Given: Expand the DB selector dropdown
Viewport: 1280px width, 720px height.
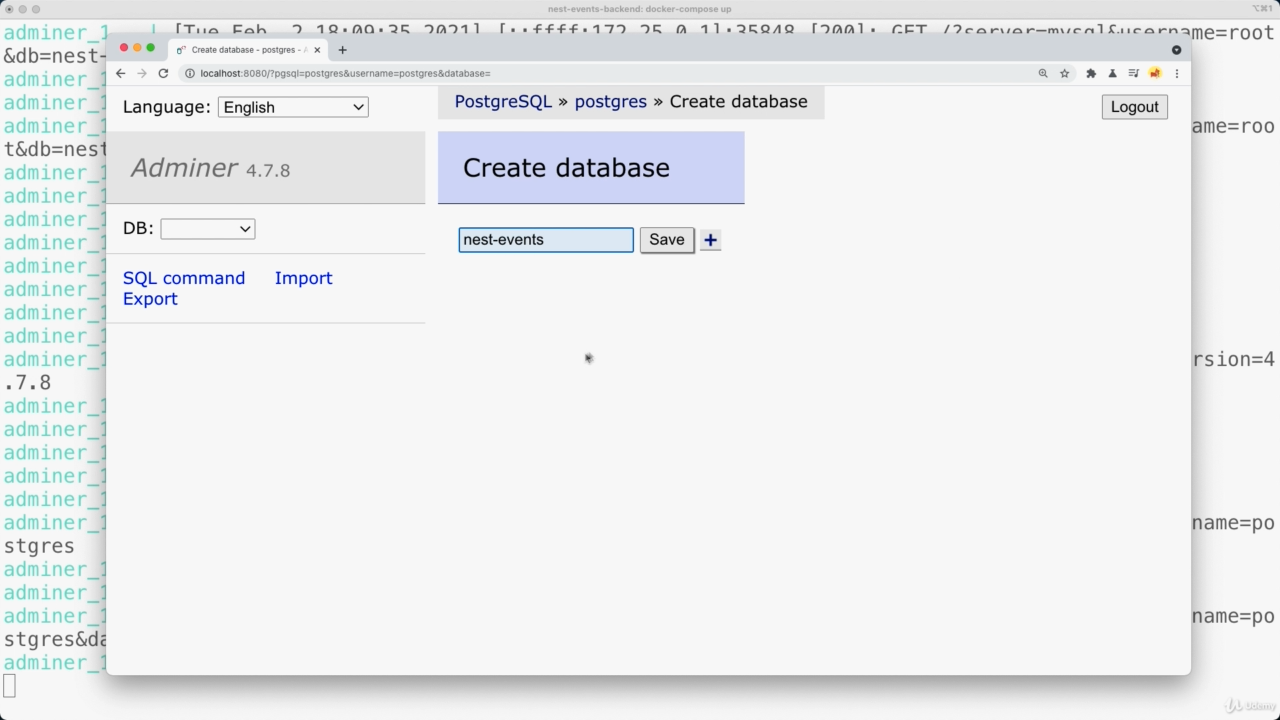Looking at the screenshot, I should (207, 229).
